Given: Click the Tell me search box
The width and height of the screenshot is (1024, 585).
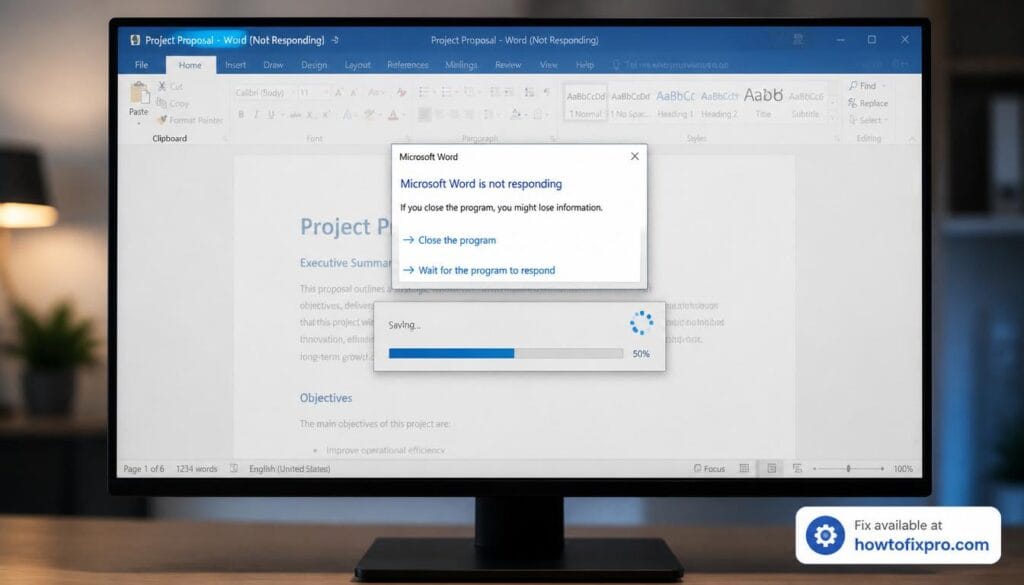Looking at the screenshot, I should pos(669,65).
